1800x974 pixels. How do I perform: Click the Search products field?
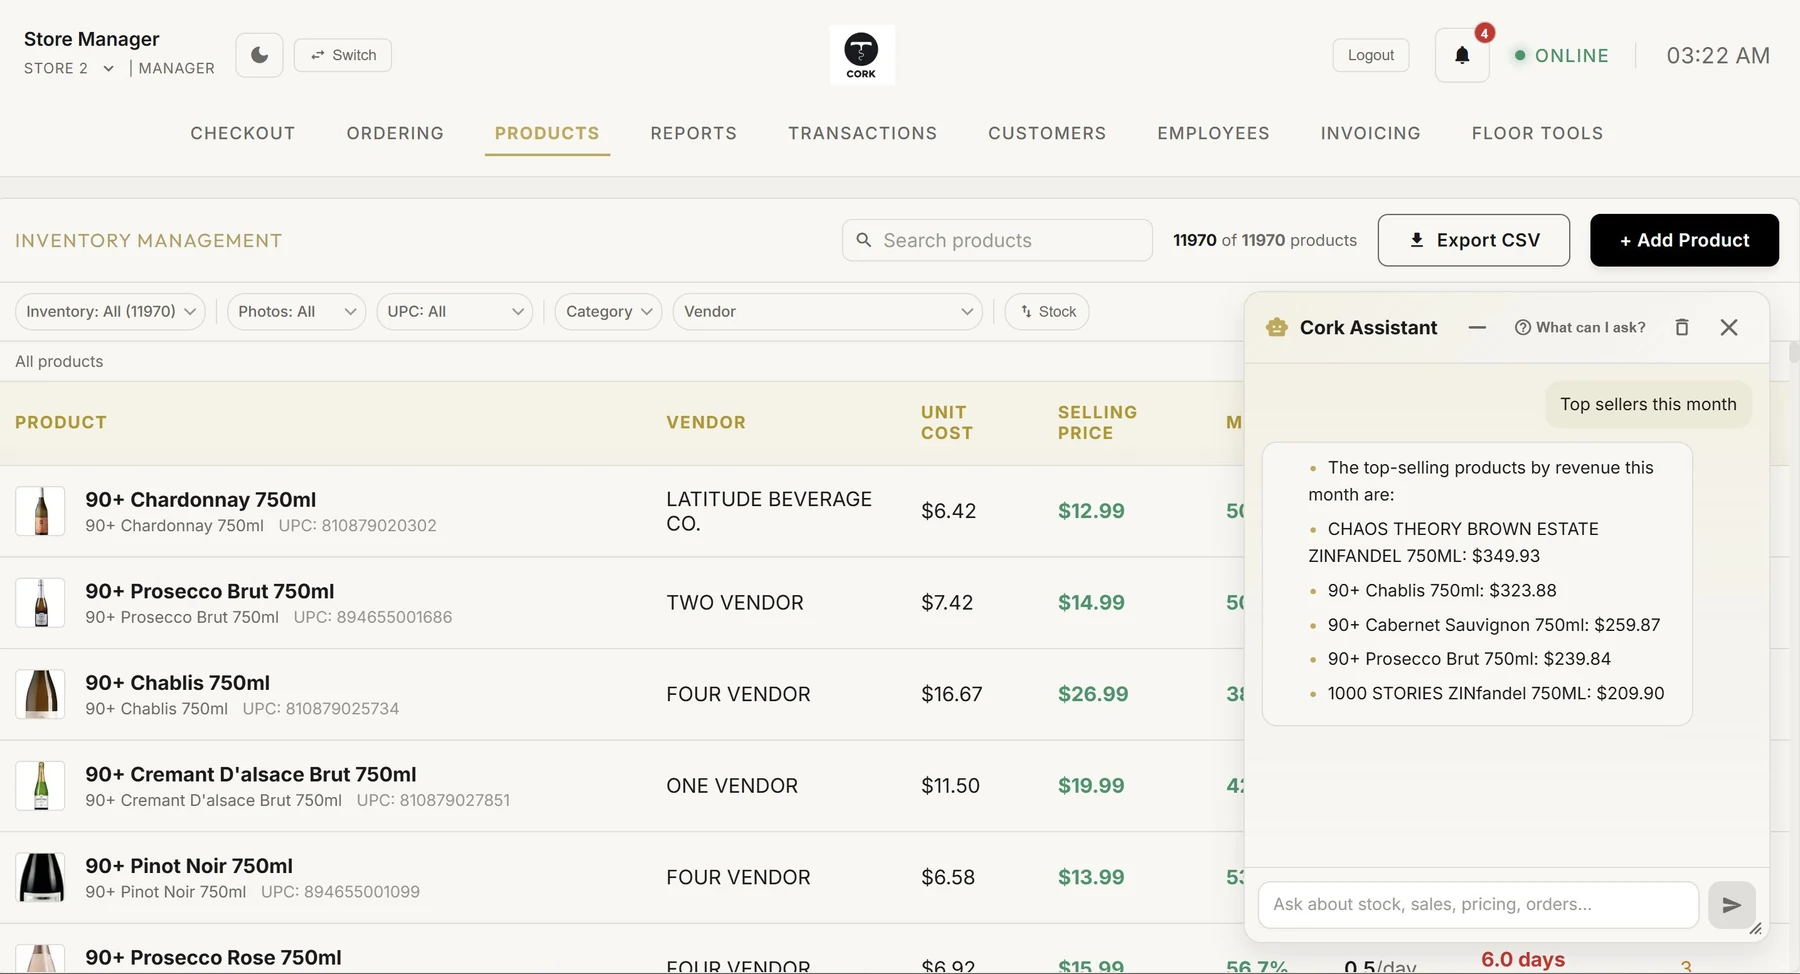point(997,240)
